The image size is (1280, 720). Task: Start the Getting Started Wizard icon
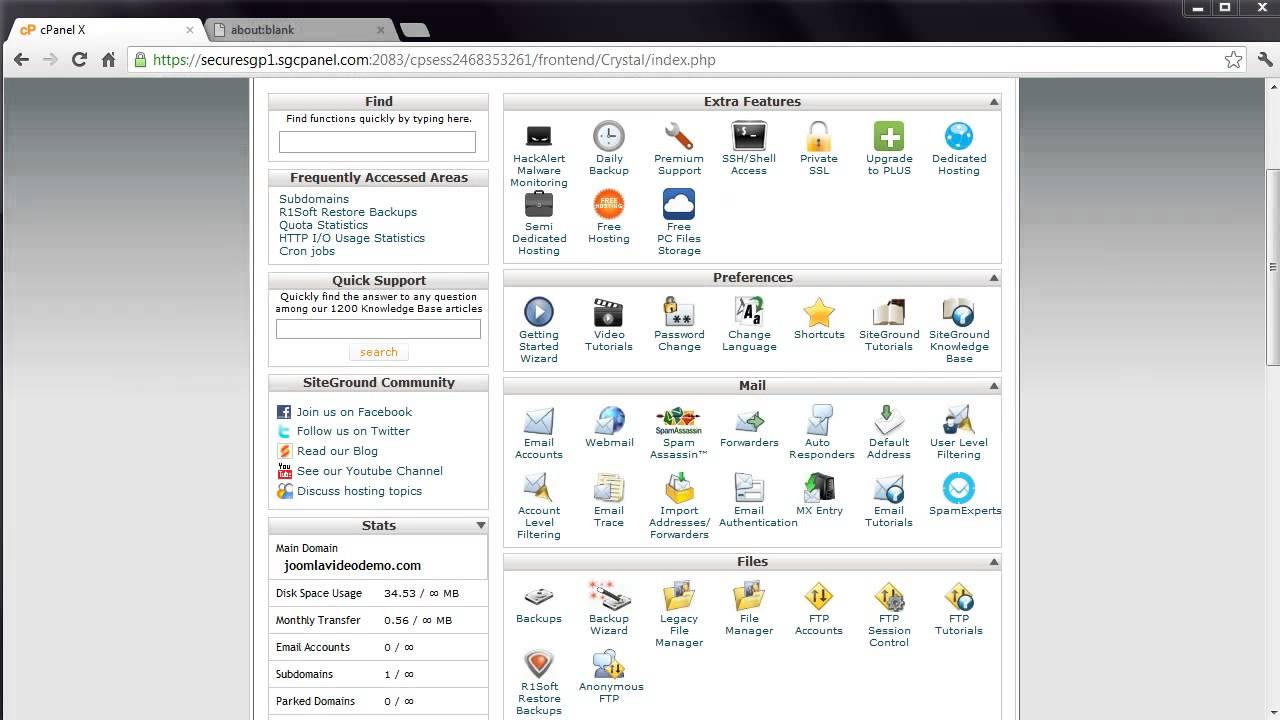(x=539, y=312)
